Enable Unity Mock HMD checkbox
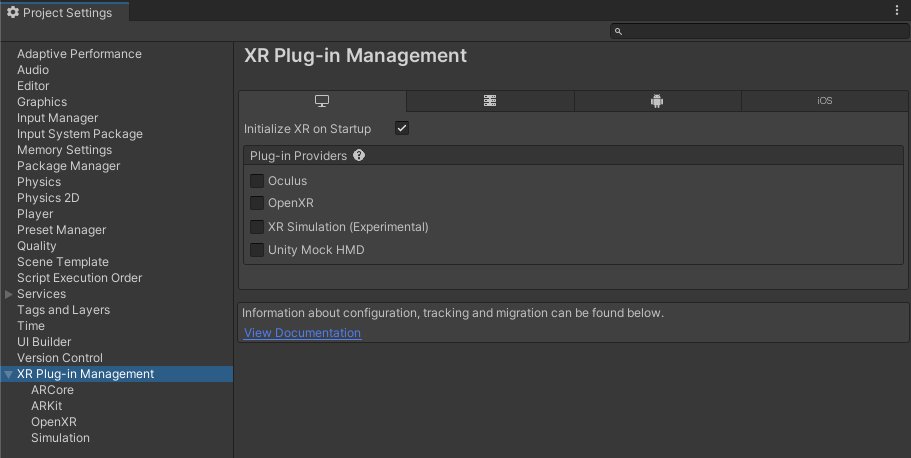 pos(257,250)
